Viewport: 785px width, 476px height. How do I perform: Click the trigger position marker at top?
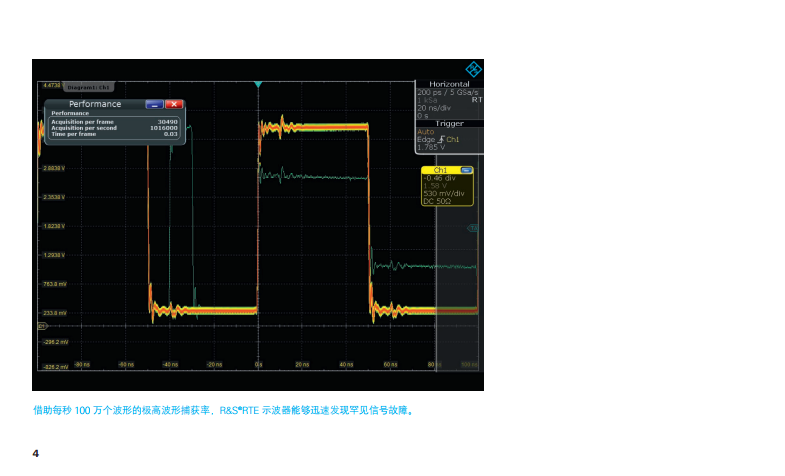click(258, 85)
